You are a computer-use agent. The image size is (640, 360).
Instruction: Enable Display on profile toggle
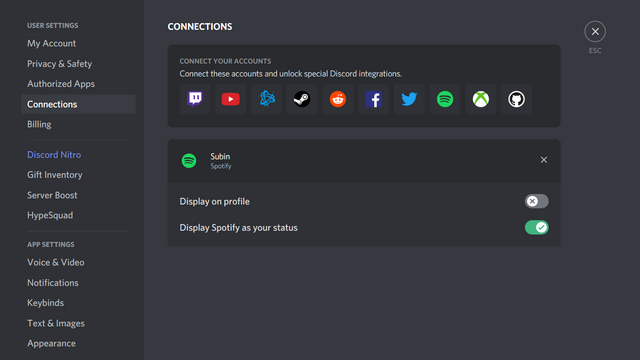coord(536,201)
